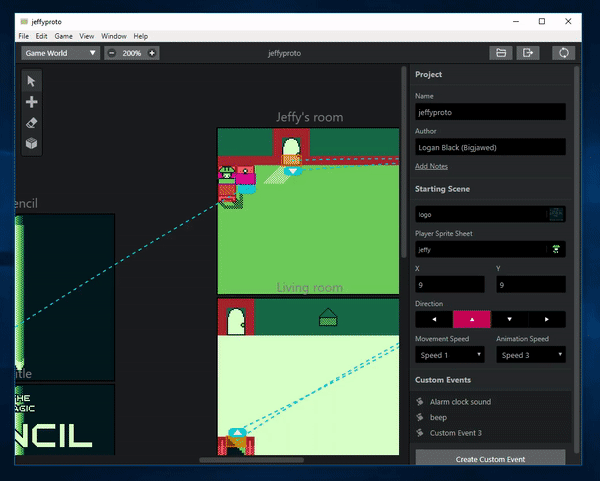Select the hanging lamp in Living room
600x481 pixels.
point(328,317)
